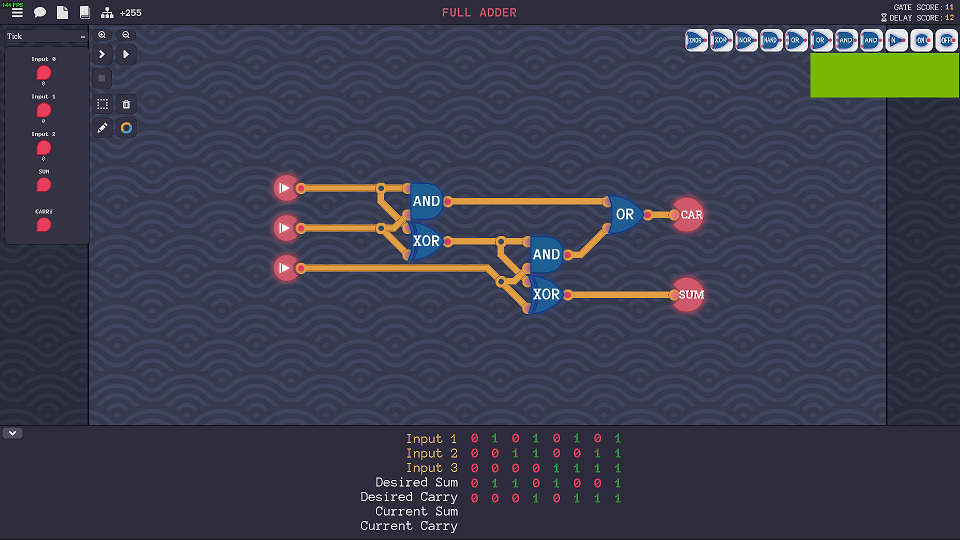Zoom out with the magnifier minus icon
Viewport: 960px width, 540px height.
point(126,34)
